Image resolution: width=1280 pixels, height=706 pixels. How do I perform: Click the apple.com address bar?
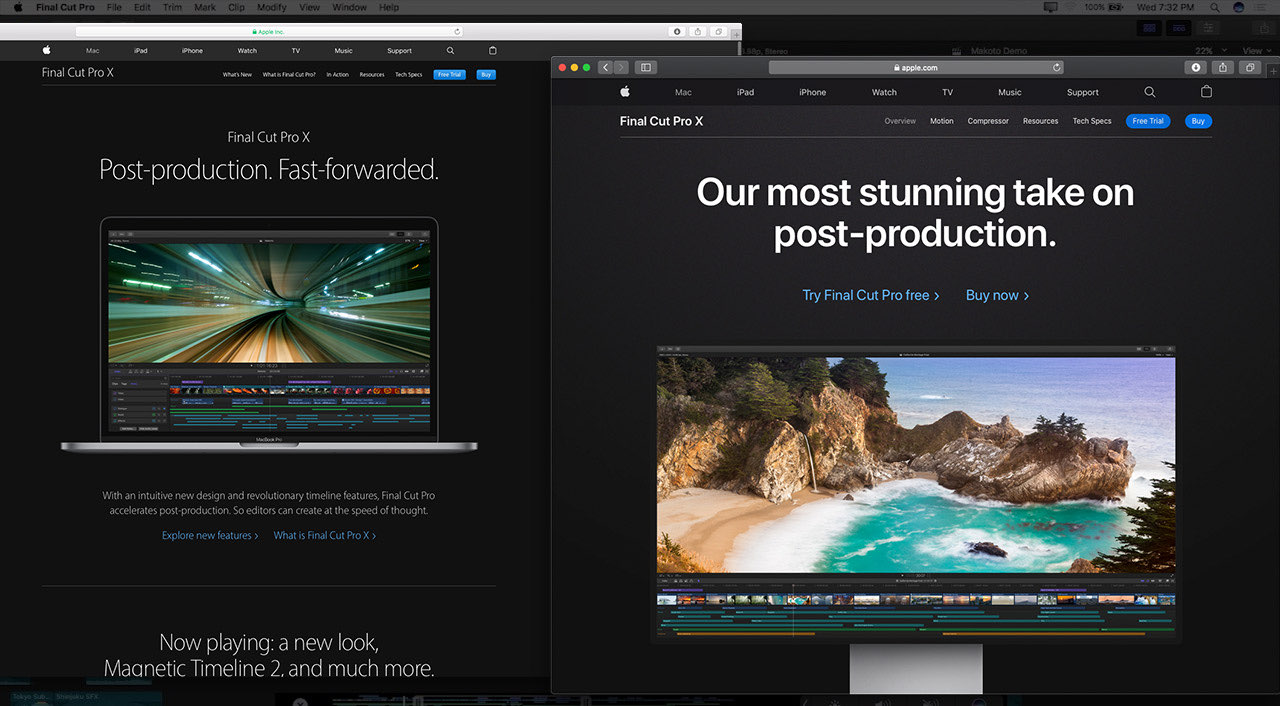[x=915, y=67]
